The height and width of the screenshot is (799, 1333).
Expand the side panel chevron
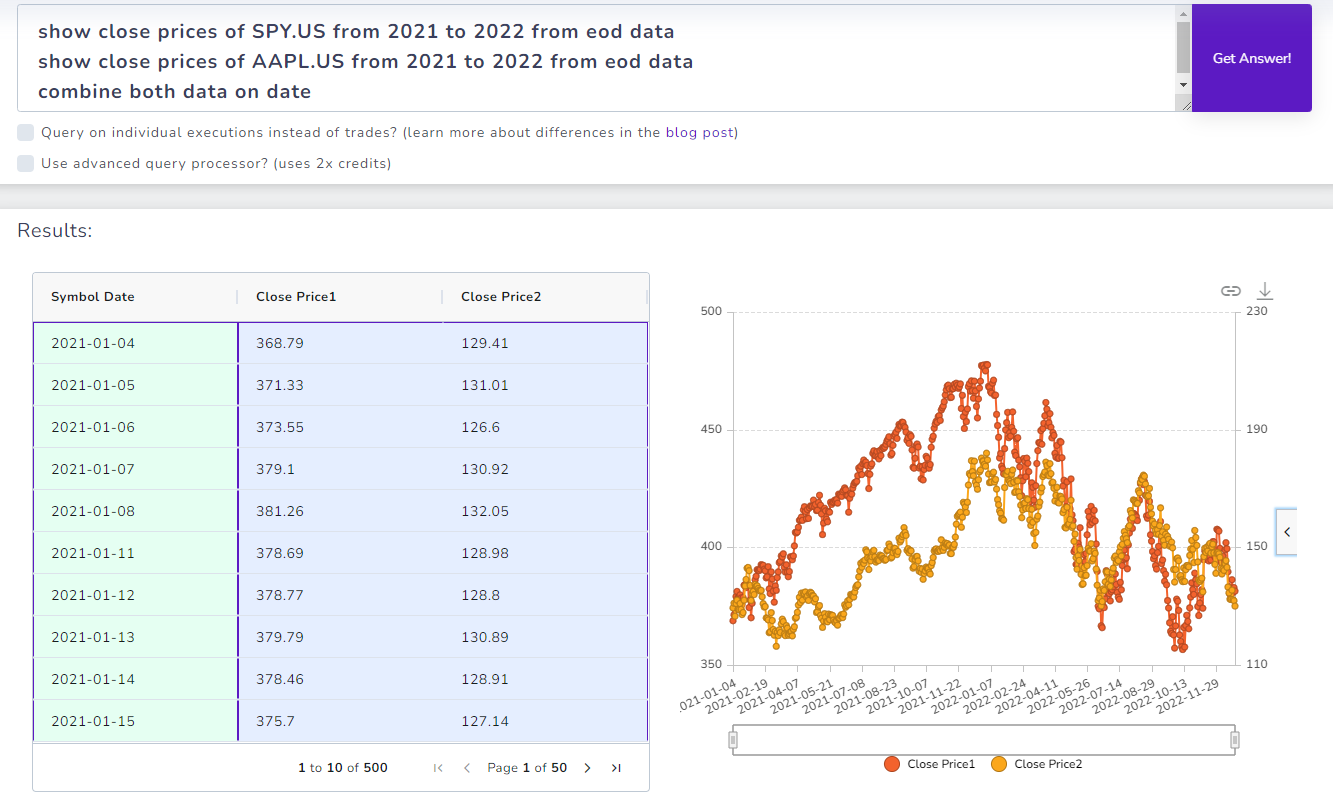(x=1287, y=532)
